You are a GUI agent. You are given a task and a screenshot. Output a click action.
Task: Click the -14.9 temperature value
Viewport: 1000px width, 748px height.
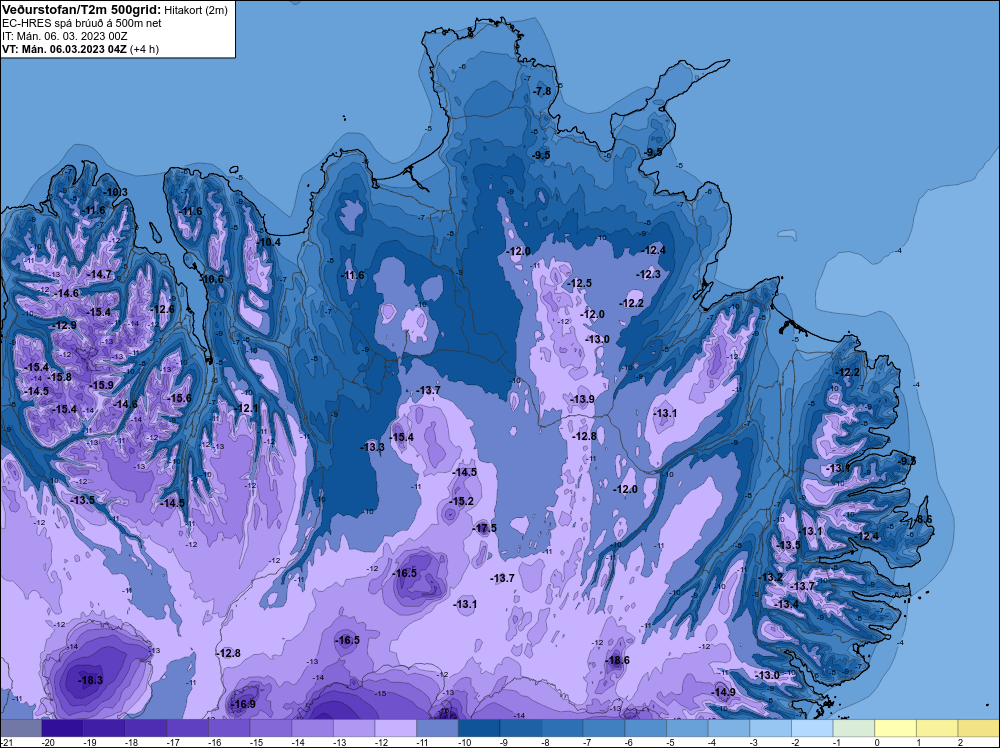723,692
